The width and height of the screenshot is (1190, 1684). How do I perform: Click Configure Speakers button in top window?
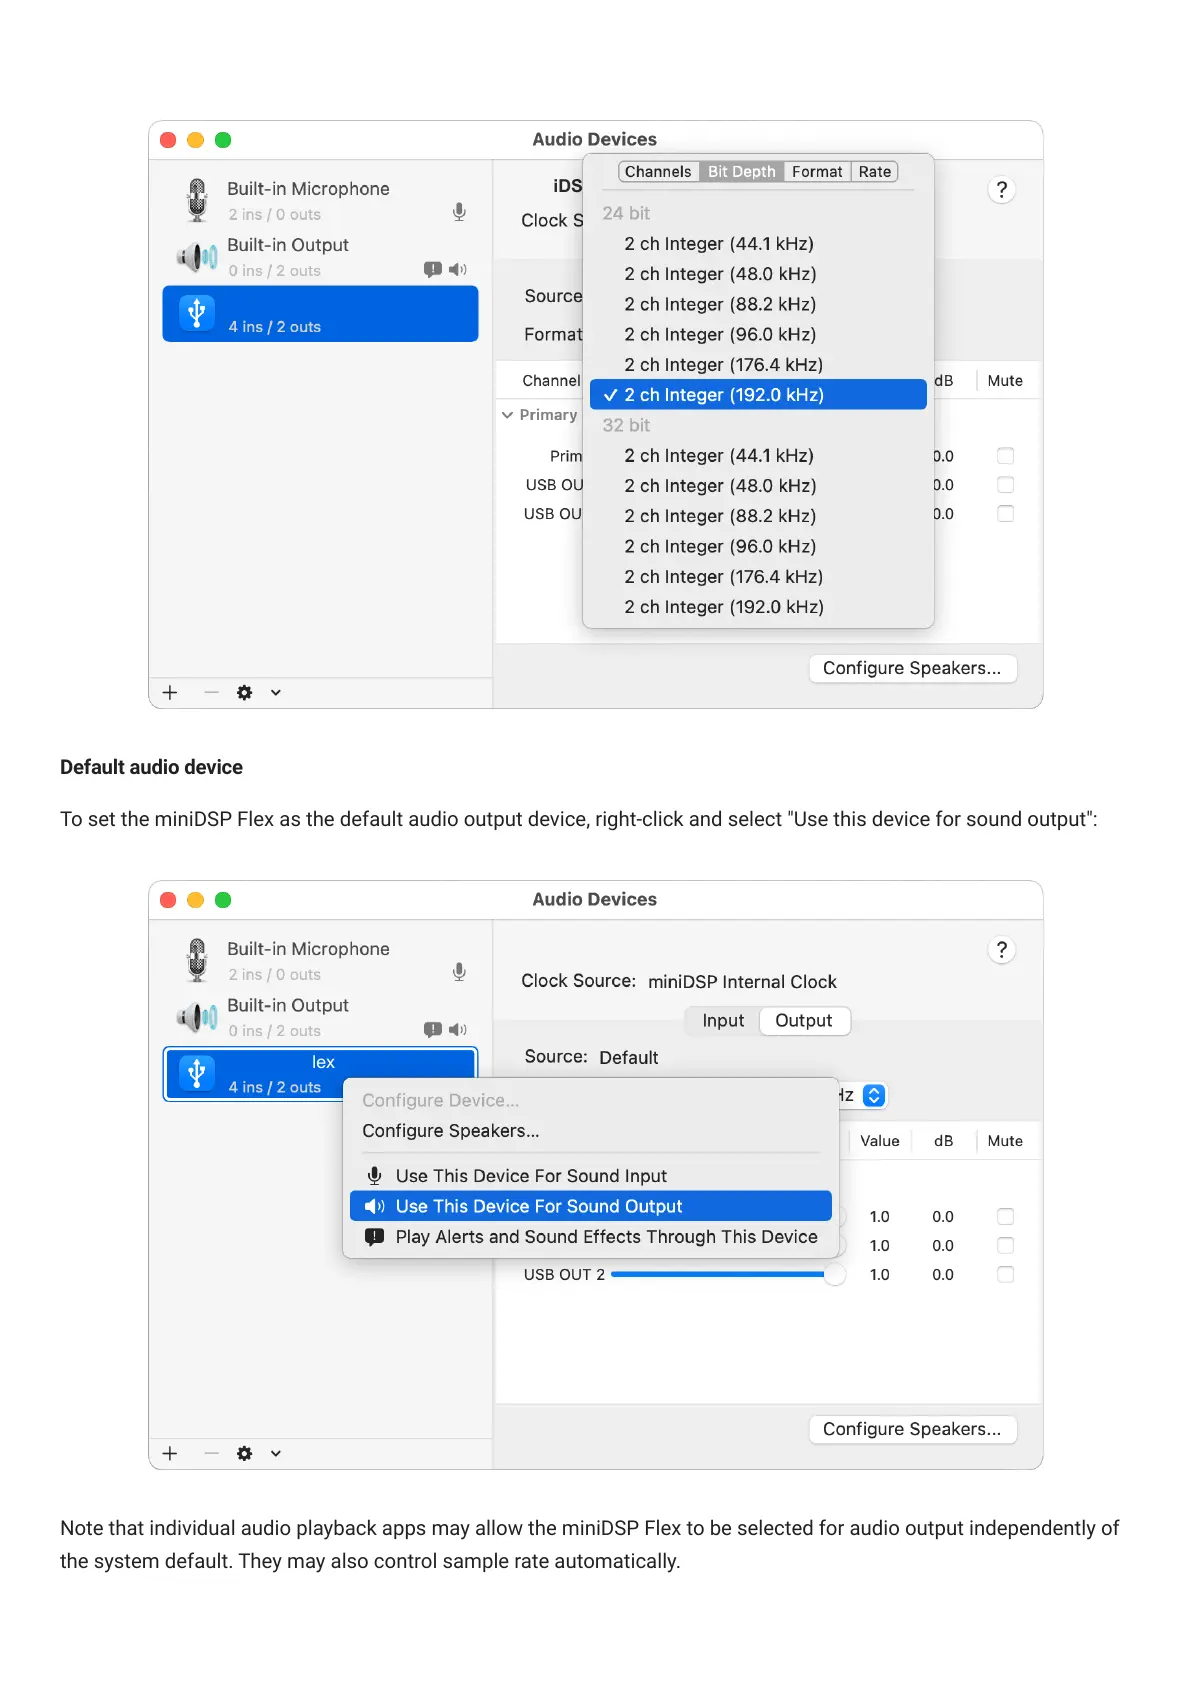912,668
